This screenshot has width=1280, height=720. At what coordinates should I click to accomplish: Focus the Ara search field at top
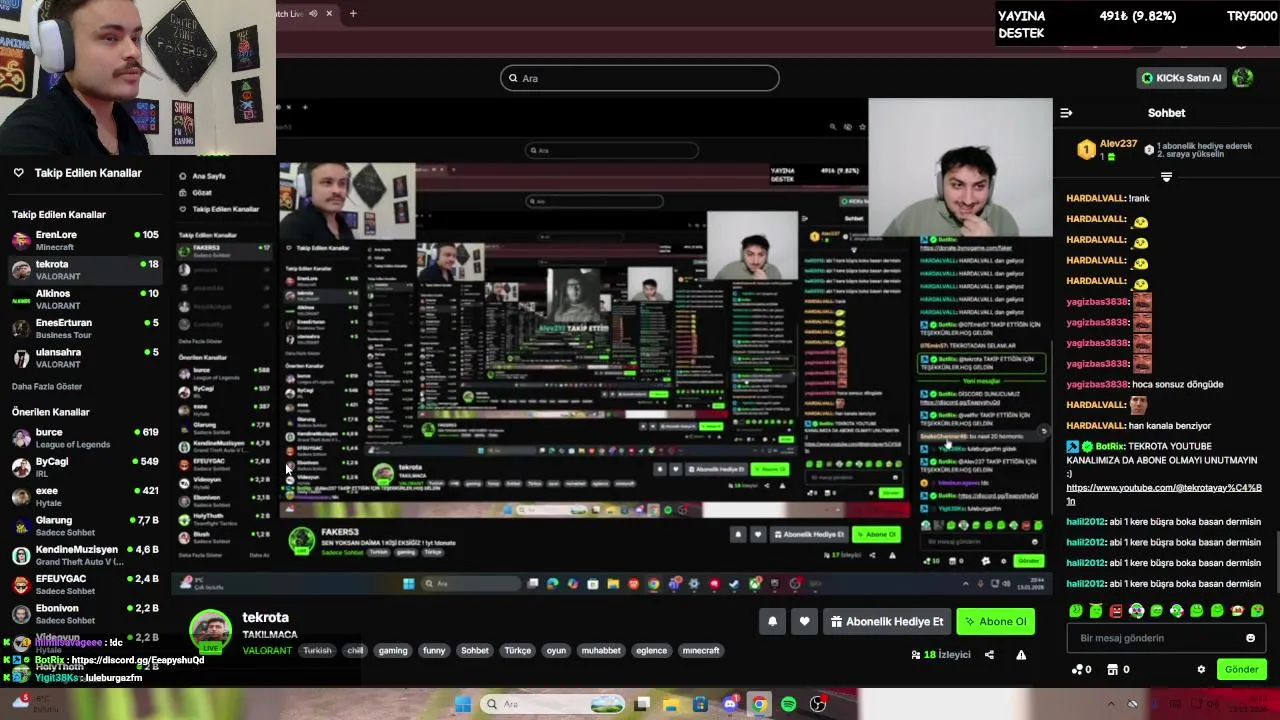point(640,78)
